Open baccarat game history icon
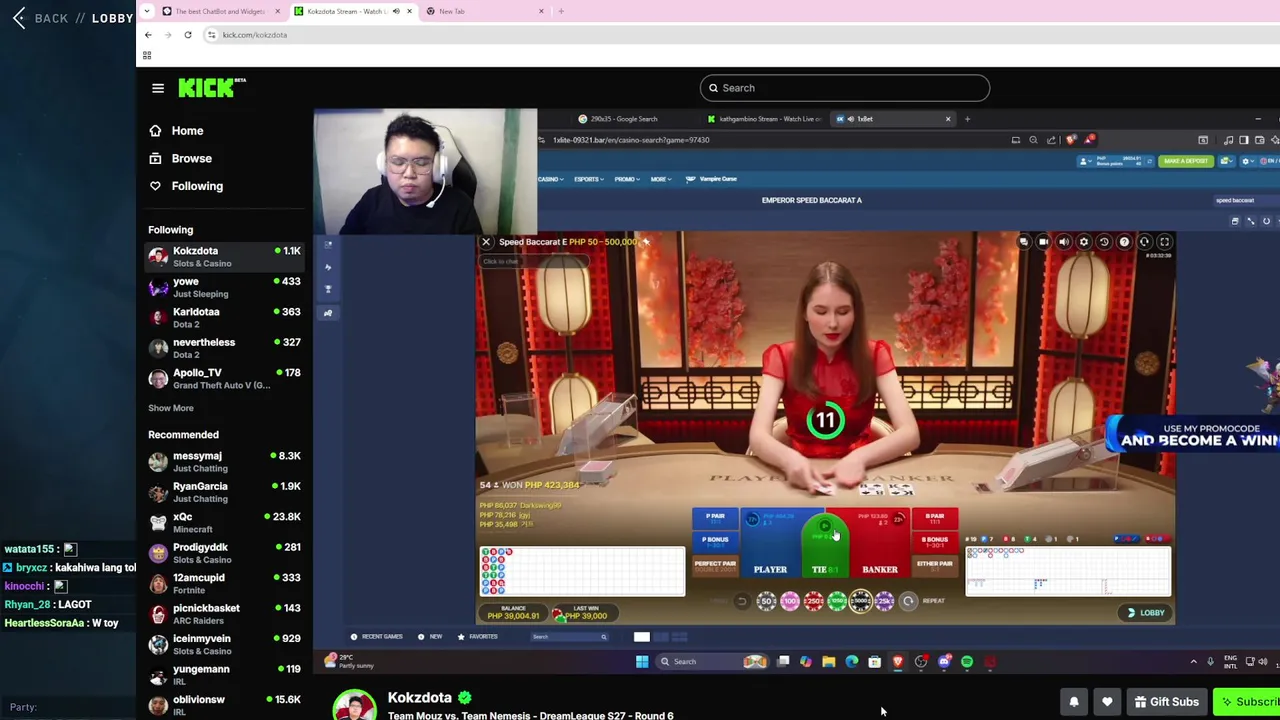The image size is (1280, 720). point(1104,242)
